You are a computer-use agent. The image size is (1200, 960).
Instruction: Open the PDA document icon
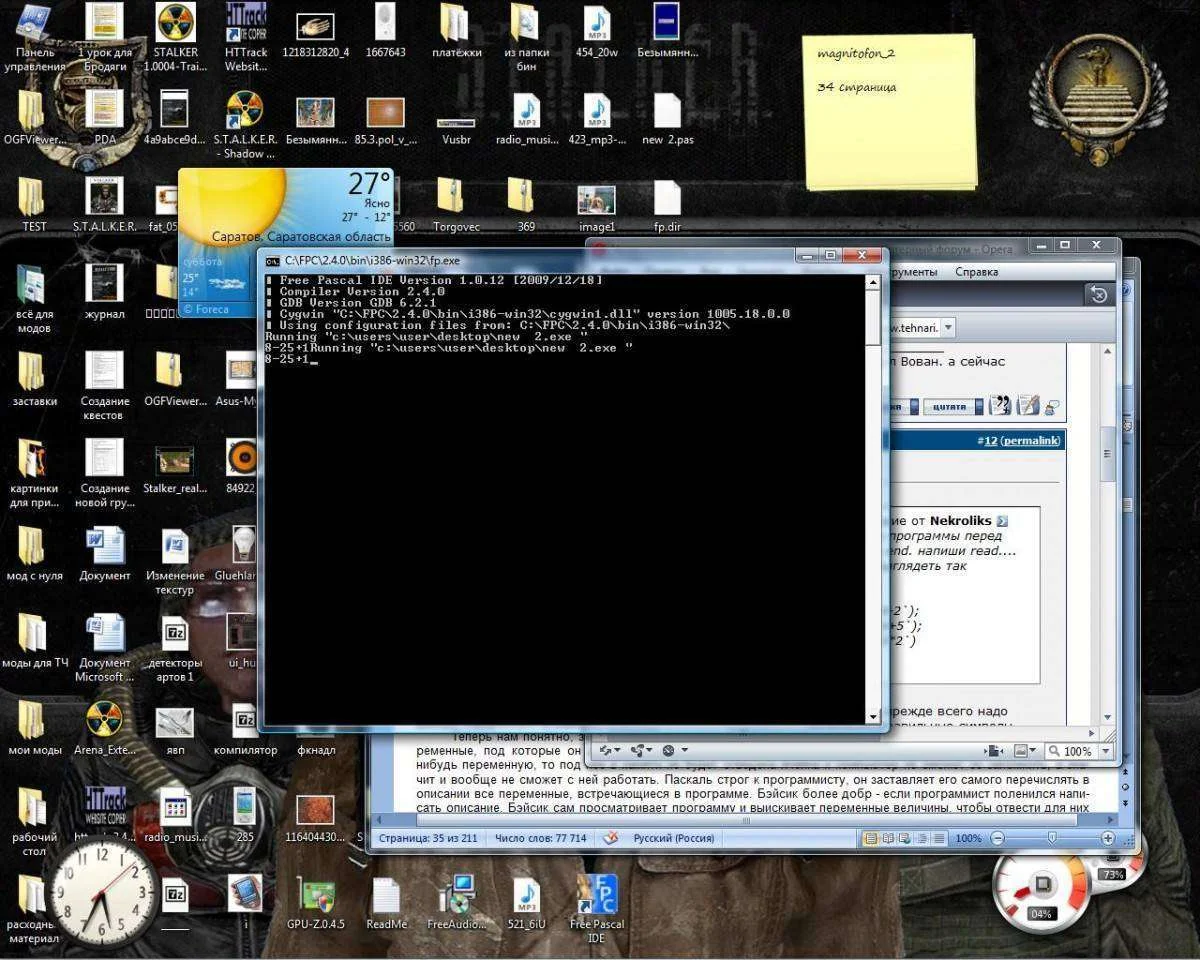105,118
